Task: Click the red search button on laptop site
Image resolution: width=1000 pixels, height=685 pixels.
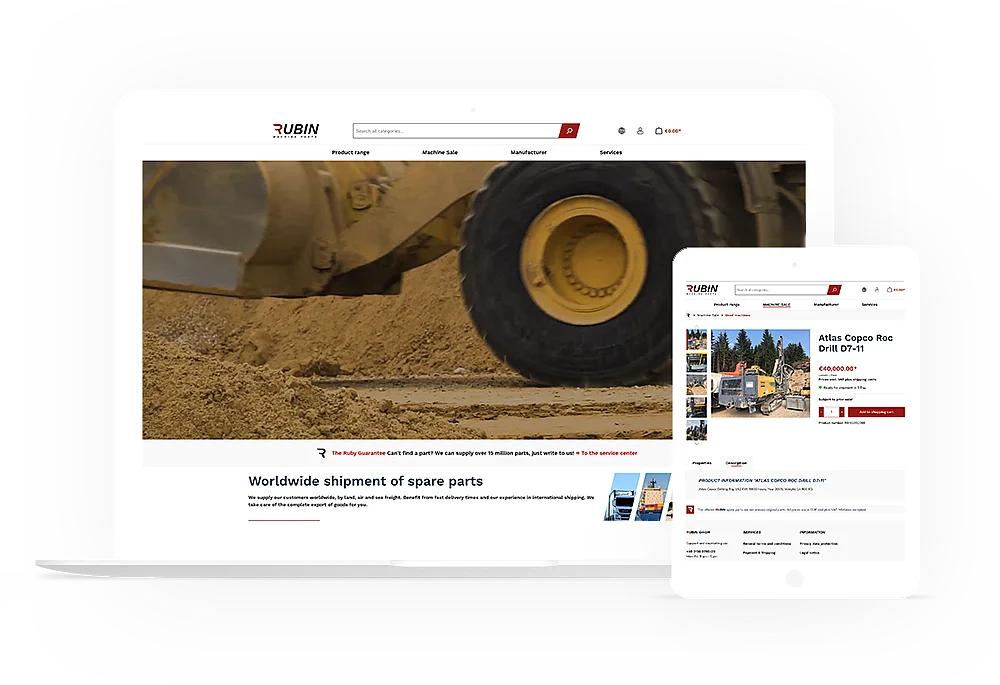Action: (x=569, y=131)
